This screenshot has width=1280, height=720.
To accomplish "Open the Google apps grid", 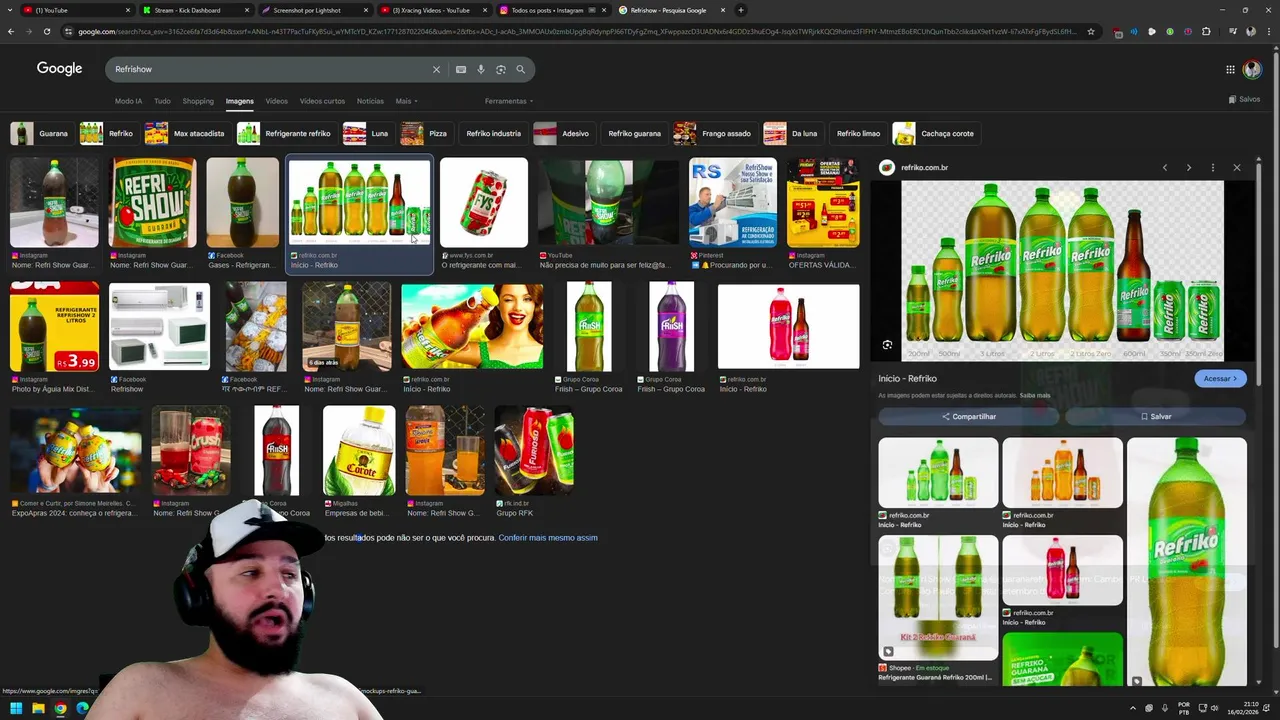I will pos(1230,69).
